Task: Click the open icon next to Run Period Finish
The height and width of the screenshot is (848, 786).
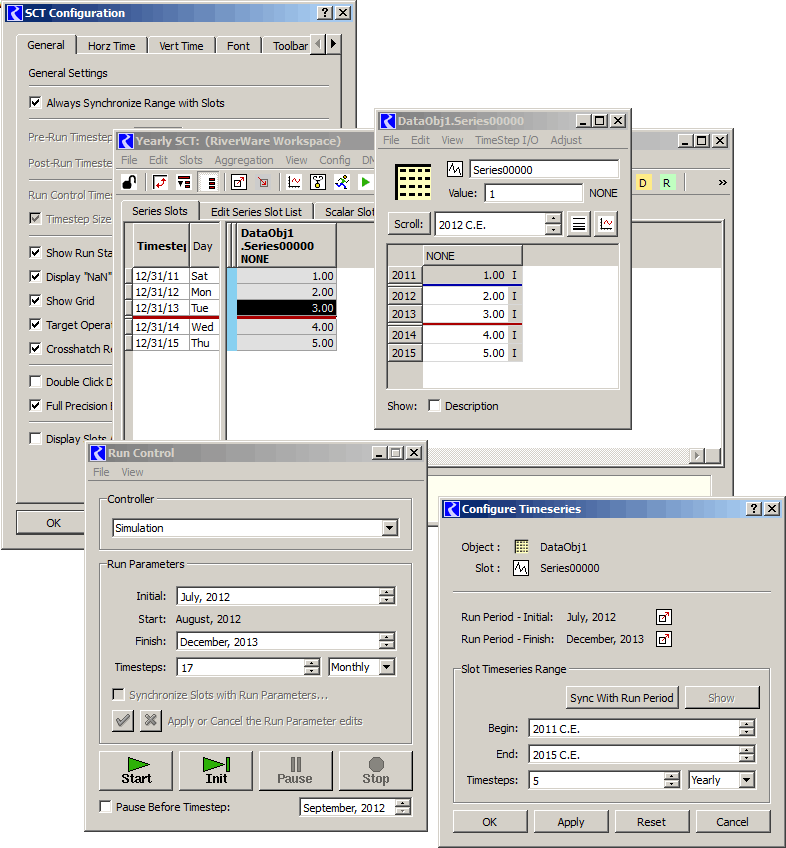Action: click(x=664, y=639)
